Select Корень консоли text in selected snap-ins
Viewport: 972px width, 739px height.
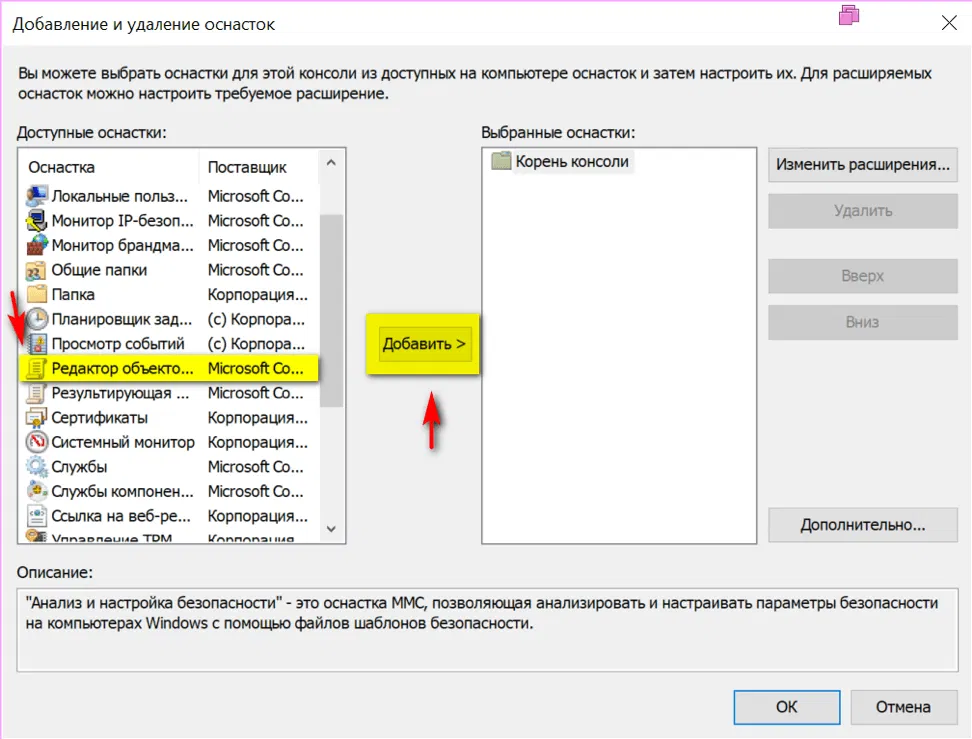pos(572,162)
